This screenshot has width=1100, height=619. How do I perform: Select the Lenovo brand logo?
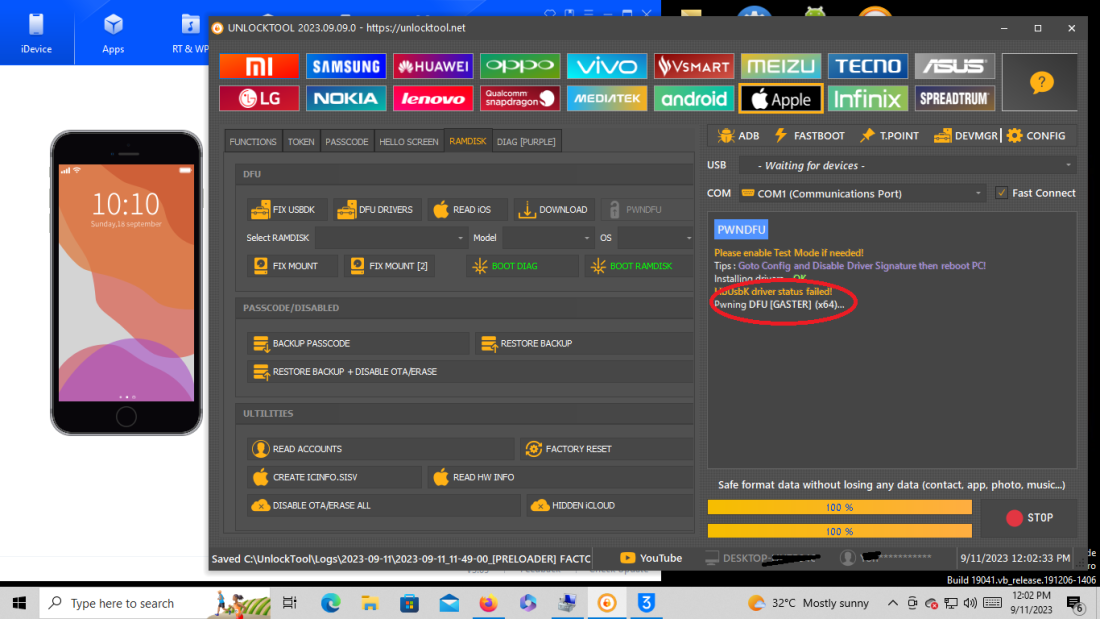pos(433,98)
